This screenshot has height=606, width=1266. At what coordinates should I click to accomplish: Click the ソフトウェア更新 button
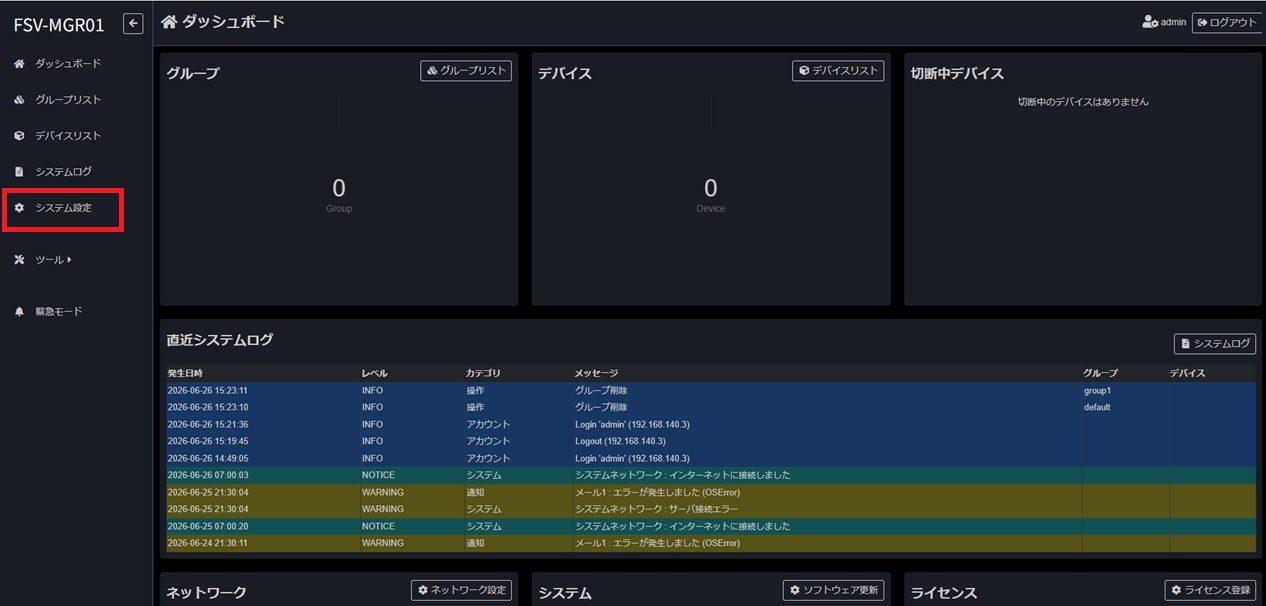click(833, 590)
